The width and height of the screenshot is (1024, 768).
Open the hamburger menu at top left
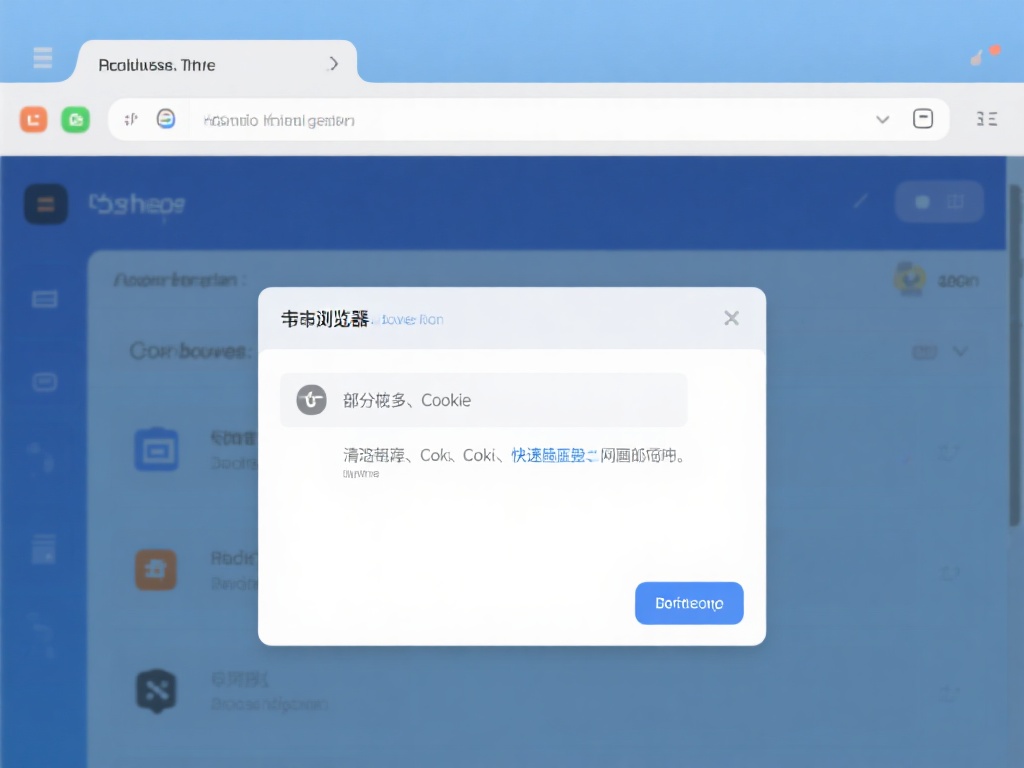pyautogui.click(x=42, y=57)
